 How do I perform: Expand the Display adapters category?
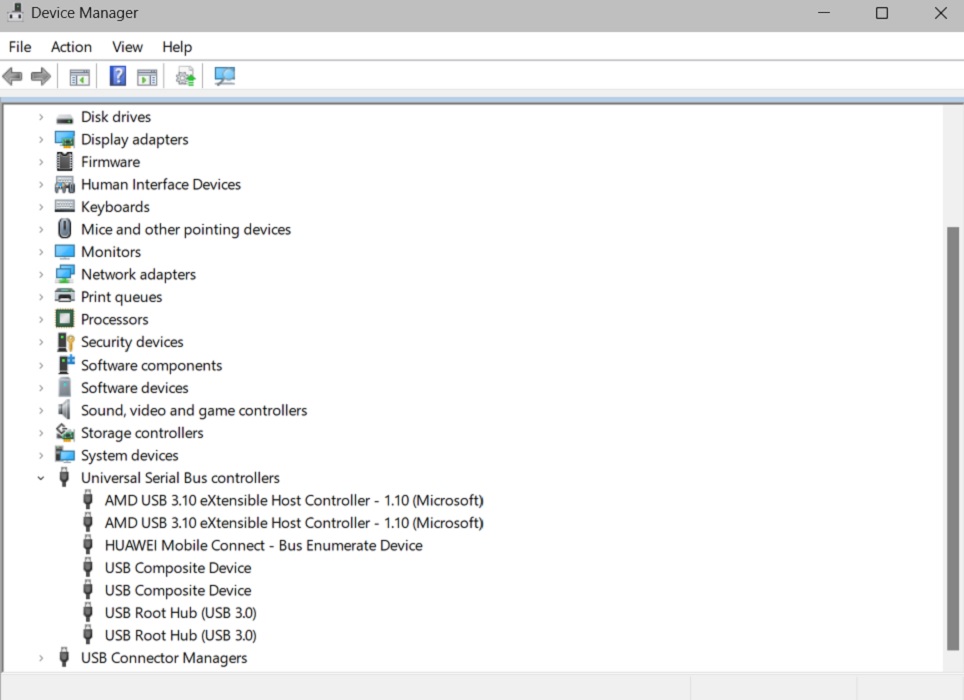(x=40, y=139)
